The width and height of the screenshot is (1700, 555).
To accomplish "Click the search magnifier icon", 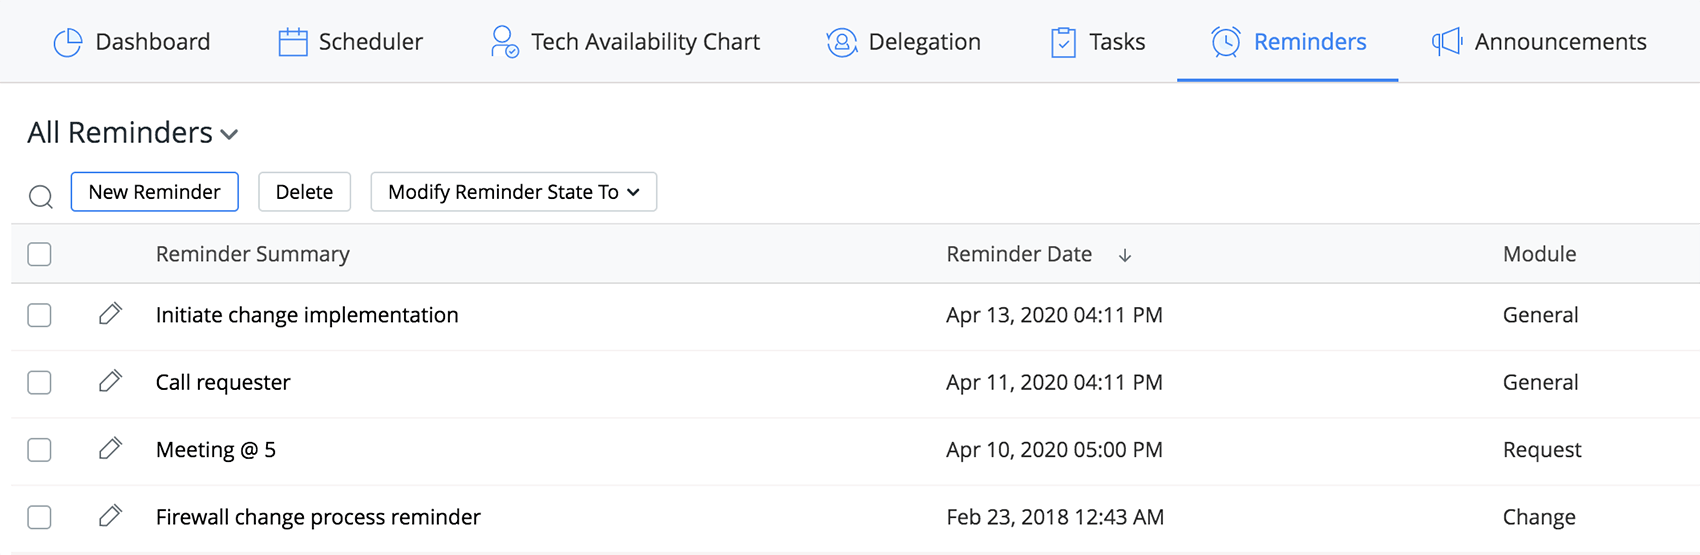I will click(x=41, y=196).
